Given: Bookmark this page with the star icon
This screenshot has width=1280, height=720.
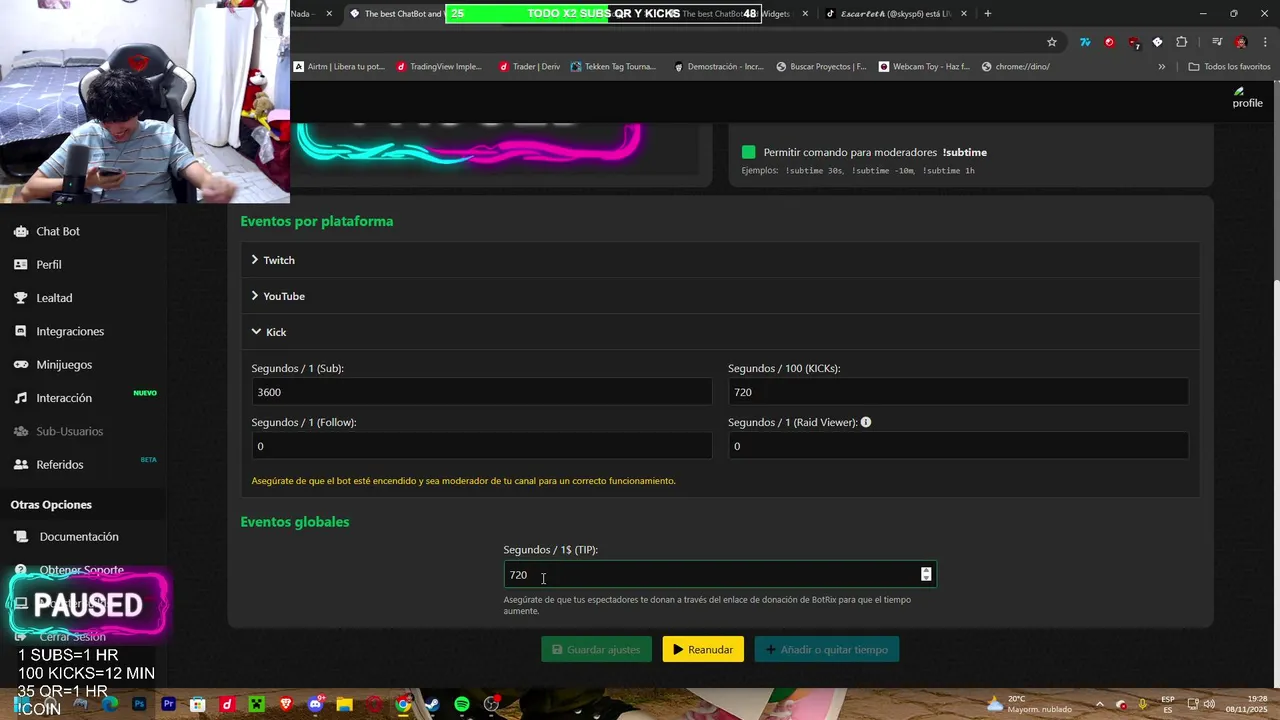Looking at the screenshot, I should [1052, 42].
